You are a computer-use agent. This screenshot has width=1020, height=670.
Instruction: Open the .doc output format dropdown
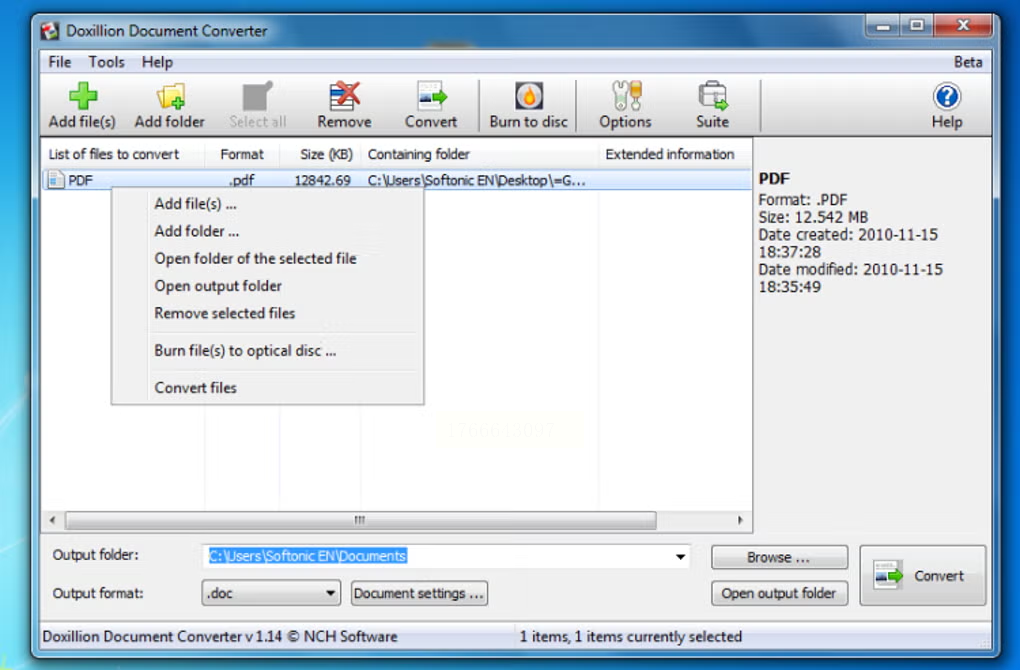click(271, 593)
